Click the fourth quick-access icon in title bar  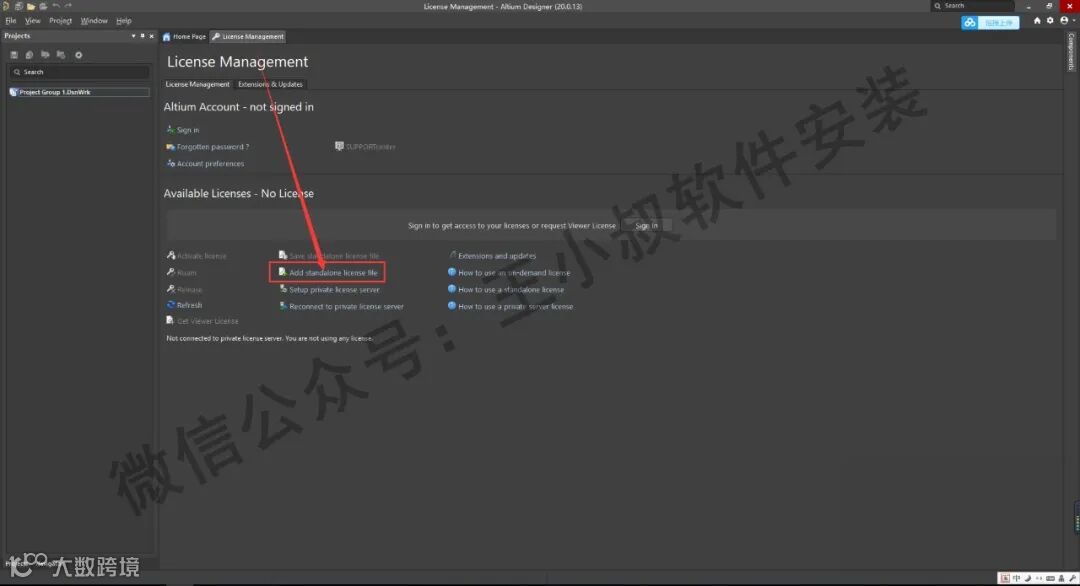[43, 6]
